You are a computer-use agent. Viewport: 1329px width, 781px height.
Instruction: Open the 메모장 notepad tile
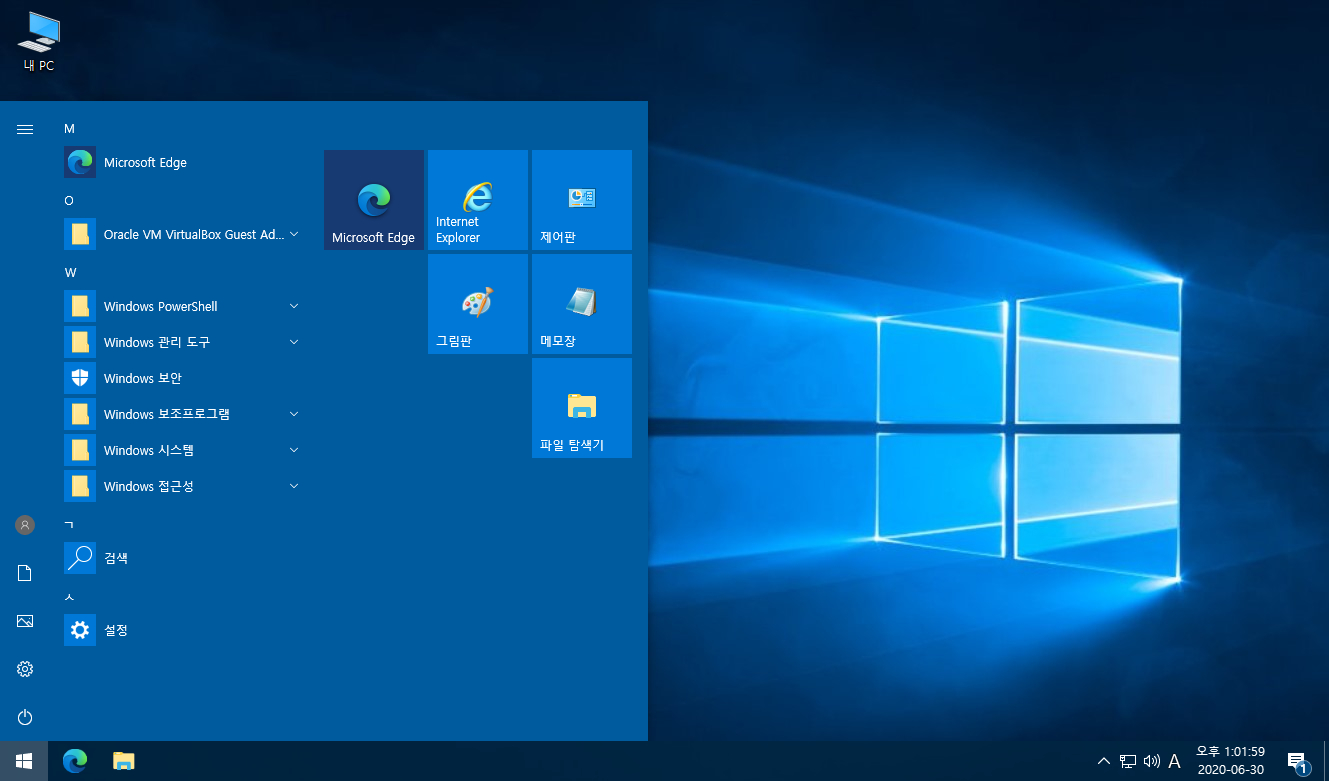[582, 304]
